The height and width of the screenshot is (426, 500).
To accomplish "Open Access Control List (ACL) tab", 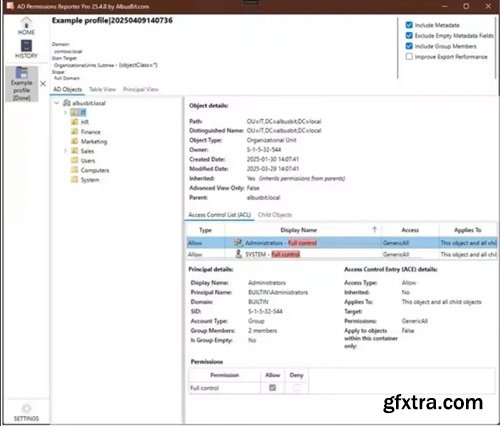I will coord(219,215).
